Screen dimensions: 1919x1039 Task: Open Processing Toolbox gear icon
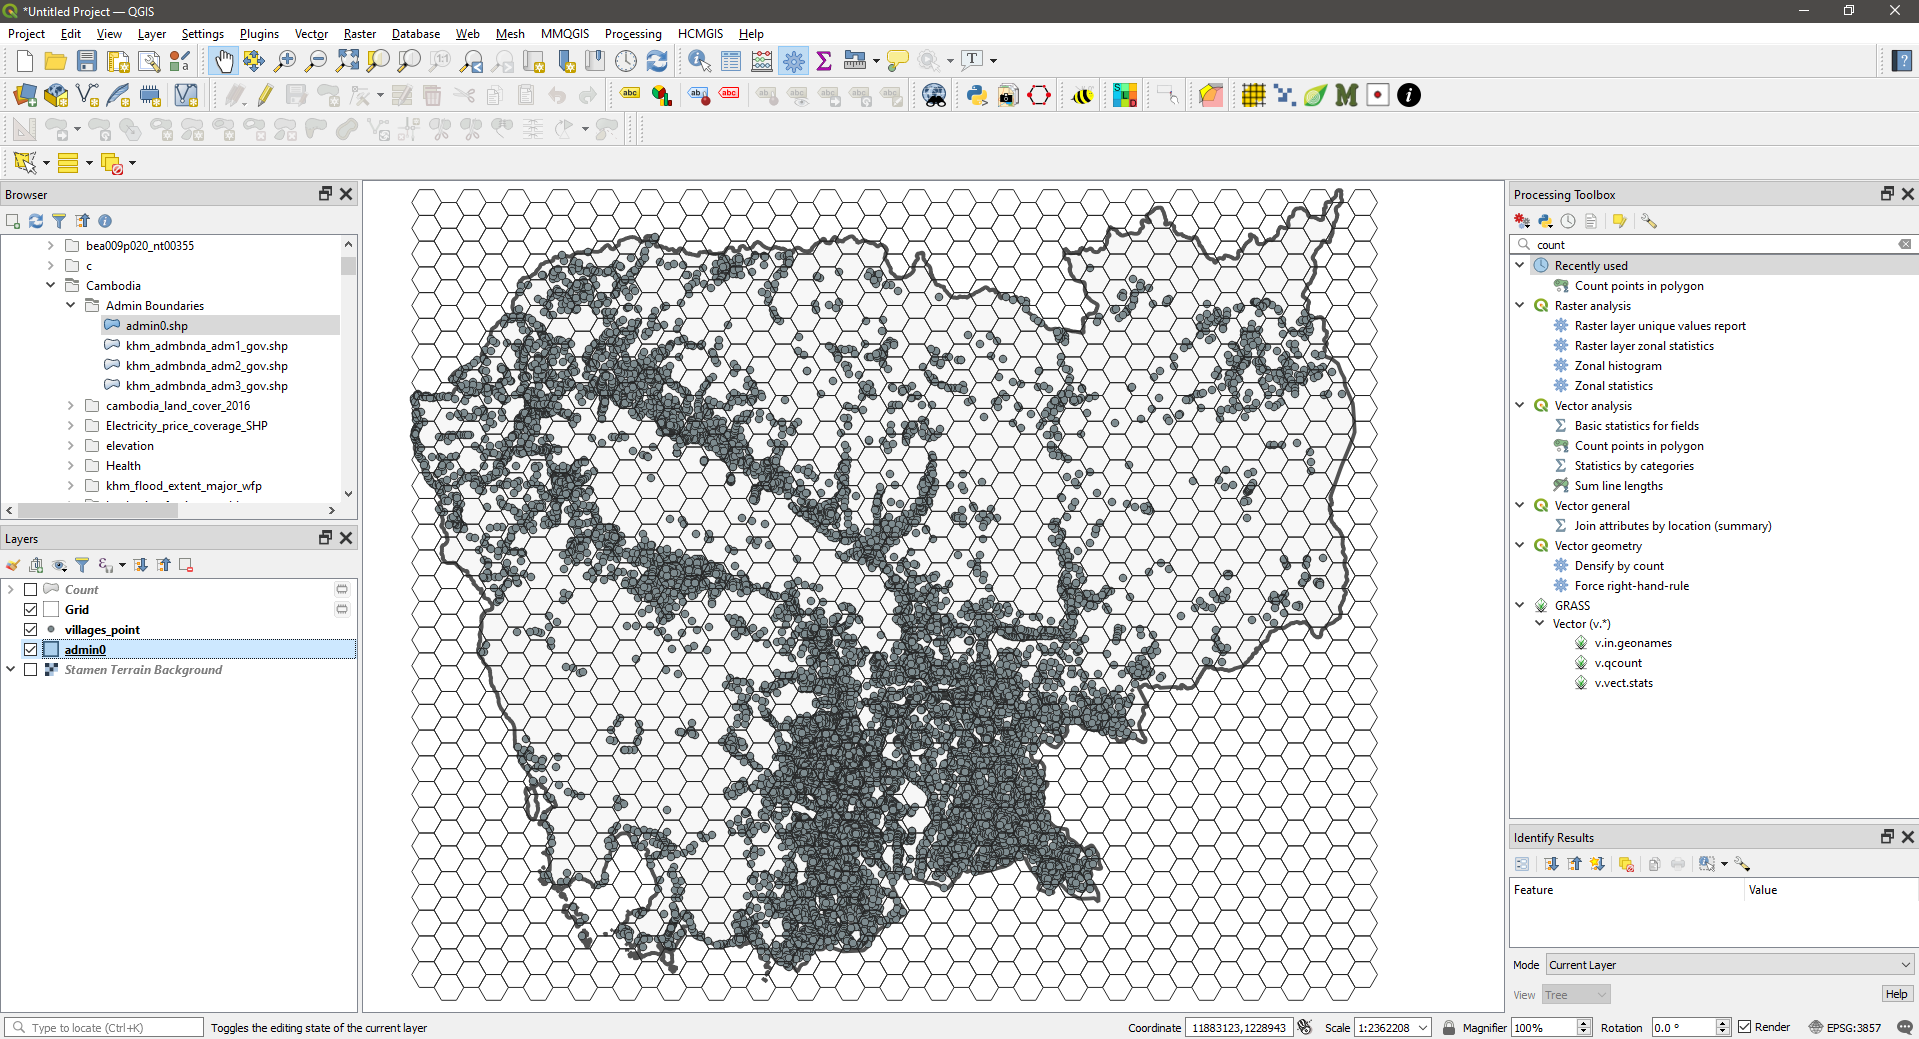point(794,61)
